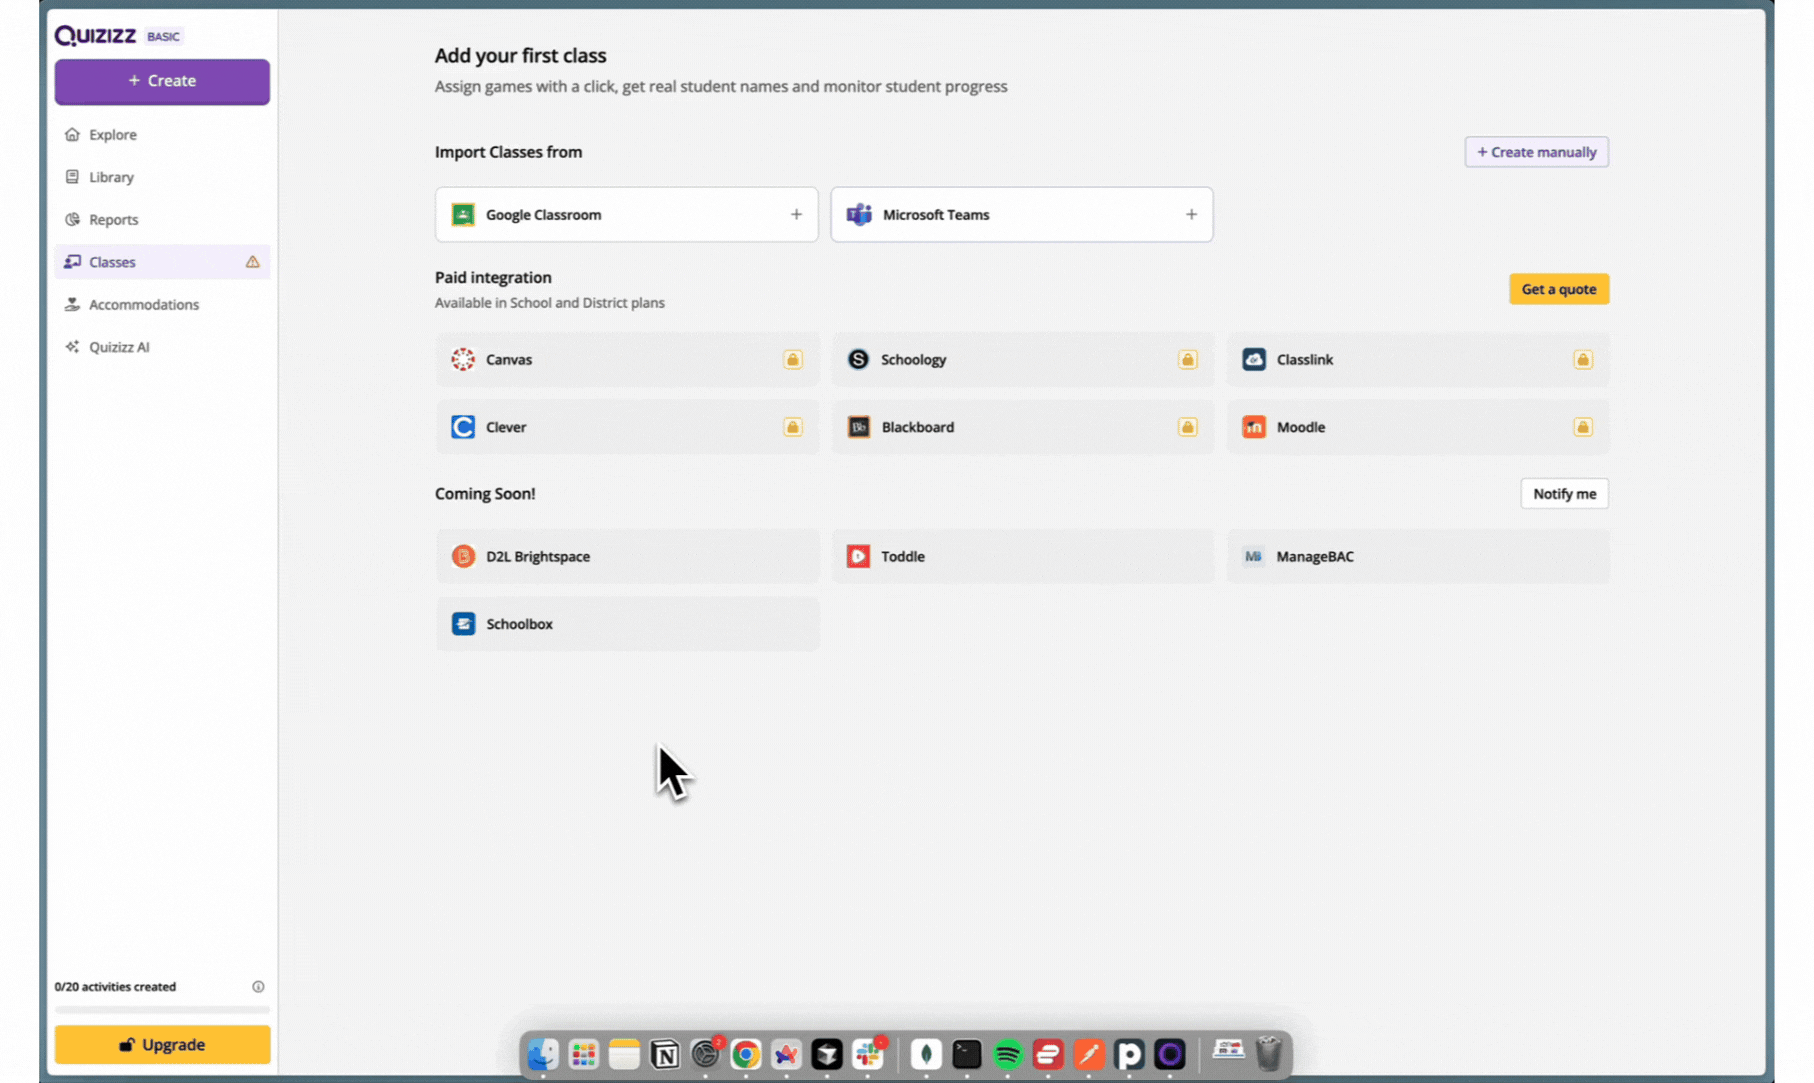Click the Quizizz logo
The height and width of the screenshot is (1083, 1814).
pos(95,36)
